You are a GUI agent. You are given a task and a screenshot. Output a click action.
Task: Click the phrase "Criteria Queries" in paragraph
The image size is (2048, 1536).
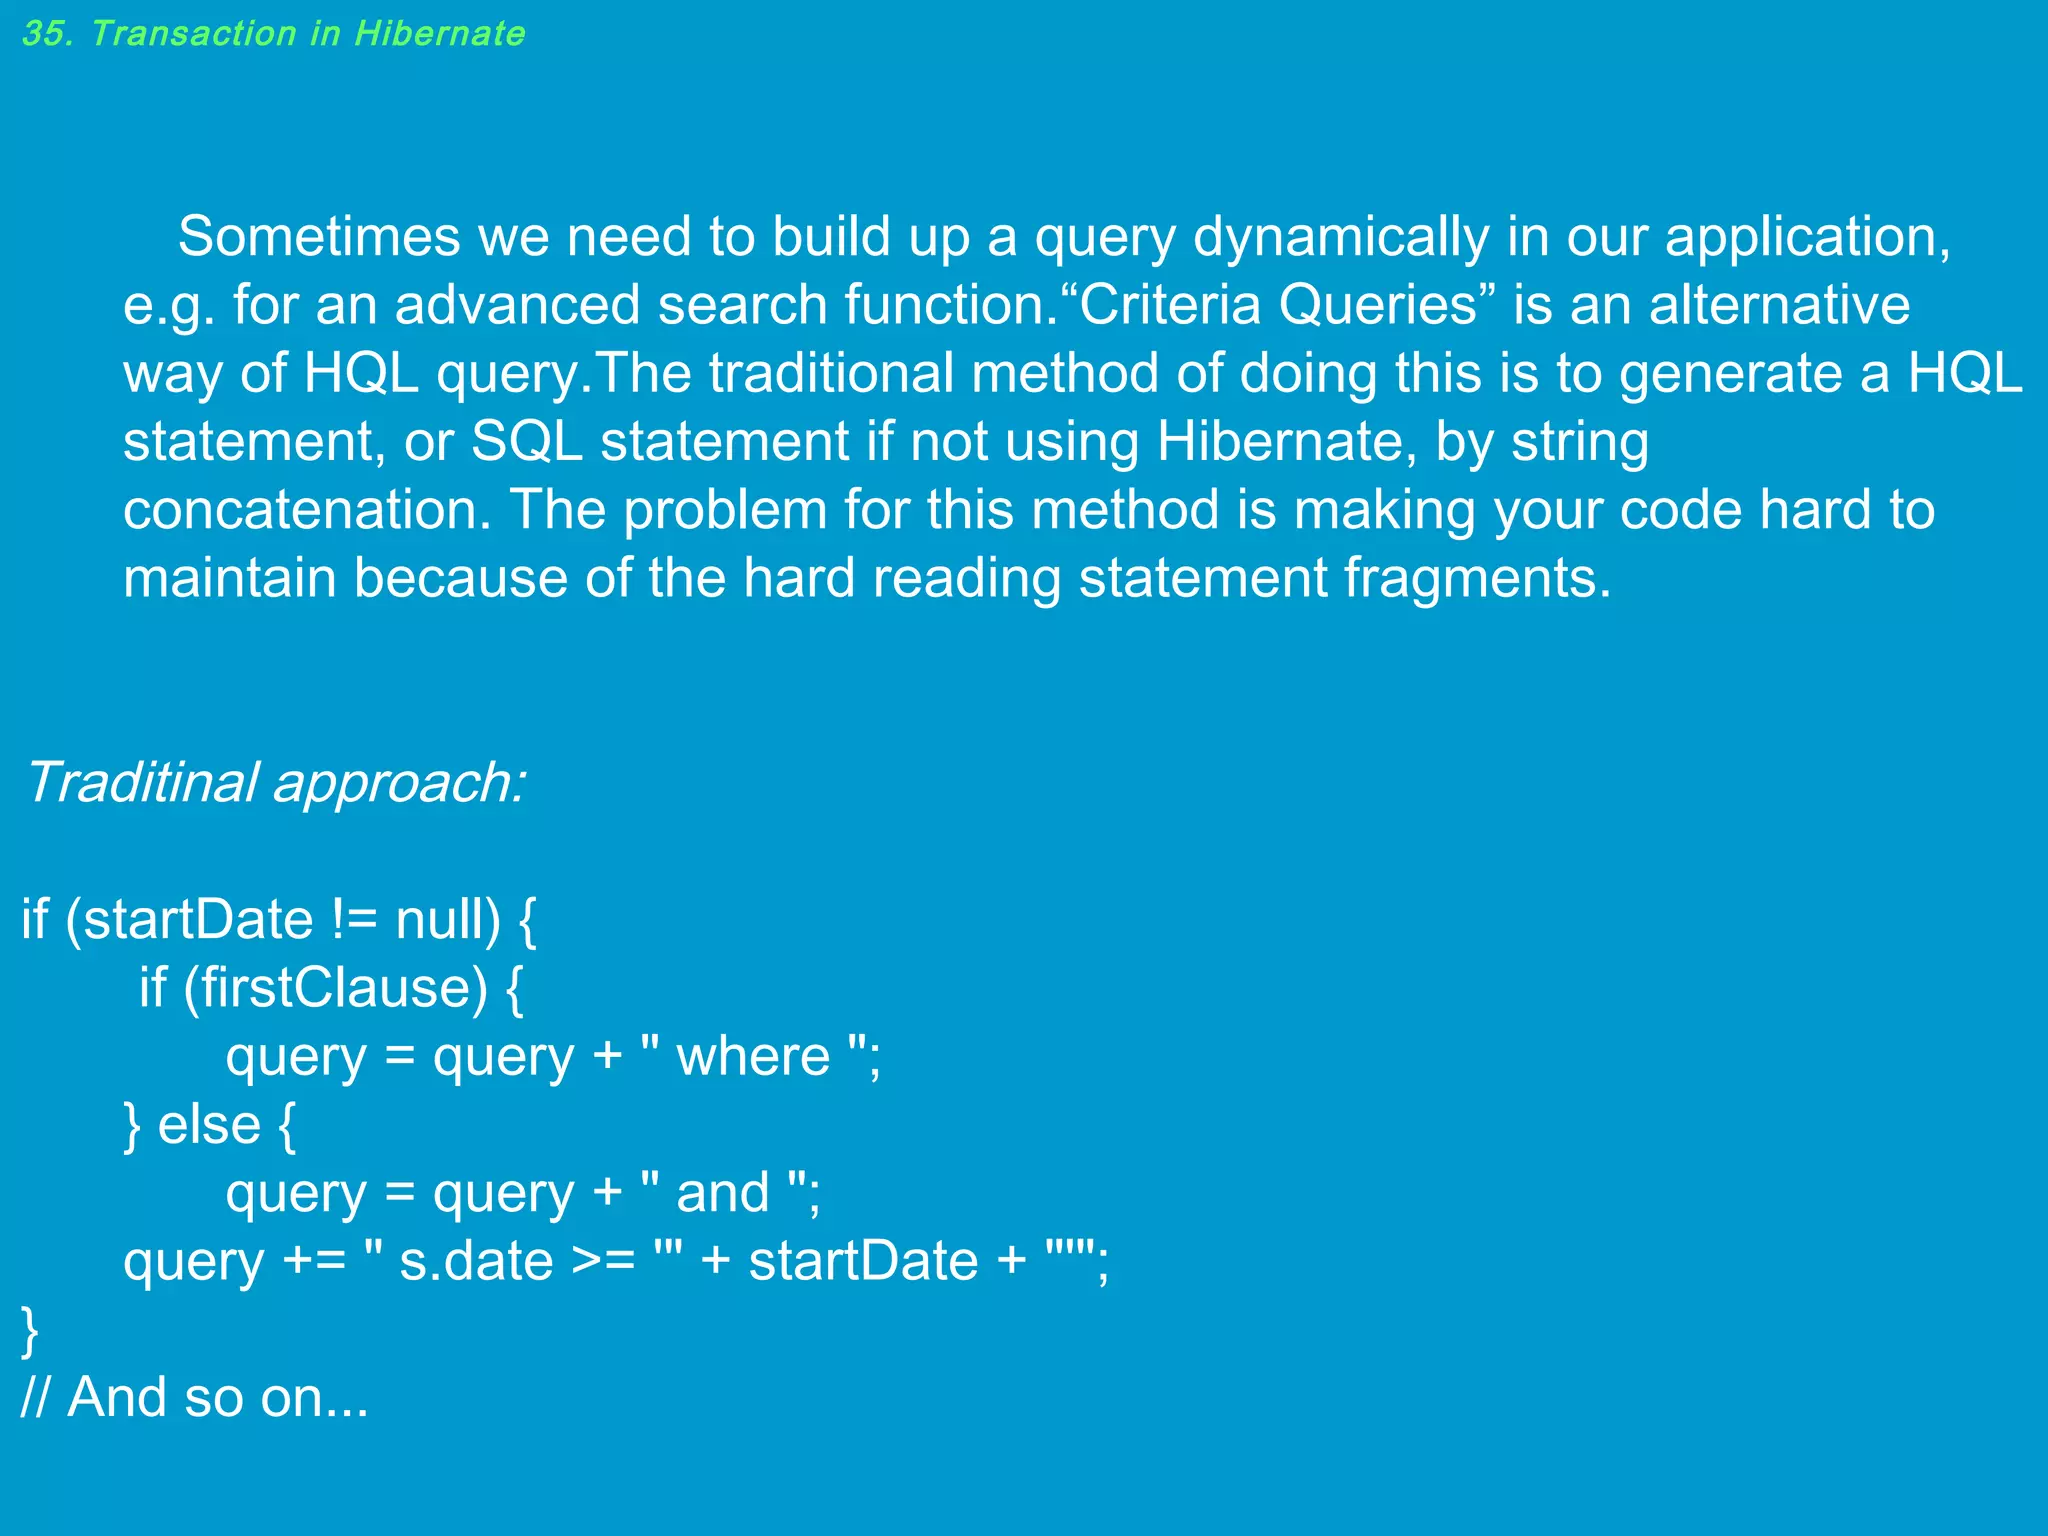click(1278, 305)
